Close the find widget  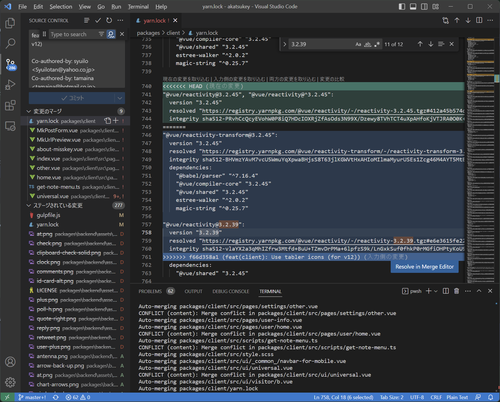tap(452, 44)
